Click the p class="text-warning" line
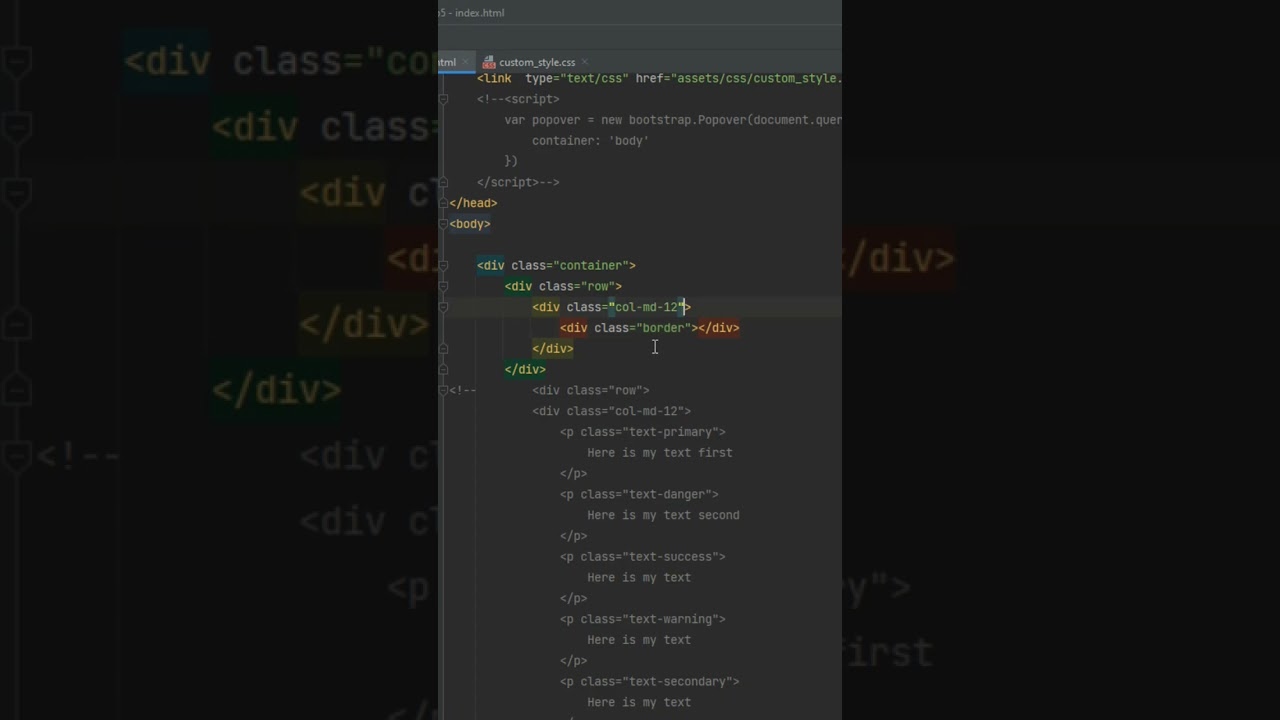The width and height of the screenshot is (1280, 720). (642, 619)
